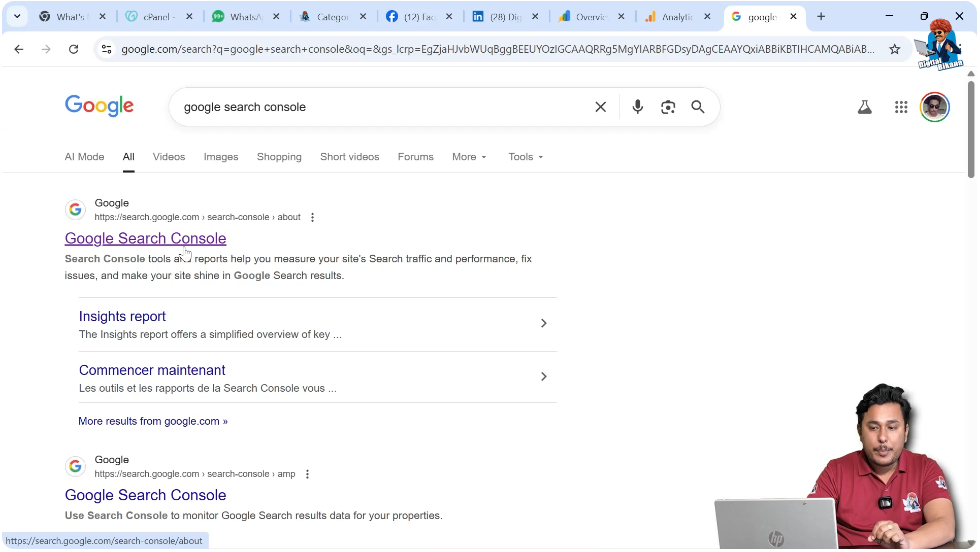
Task: Focus the Google search input field
Action: [381, 107]
